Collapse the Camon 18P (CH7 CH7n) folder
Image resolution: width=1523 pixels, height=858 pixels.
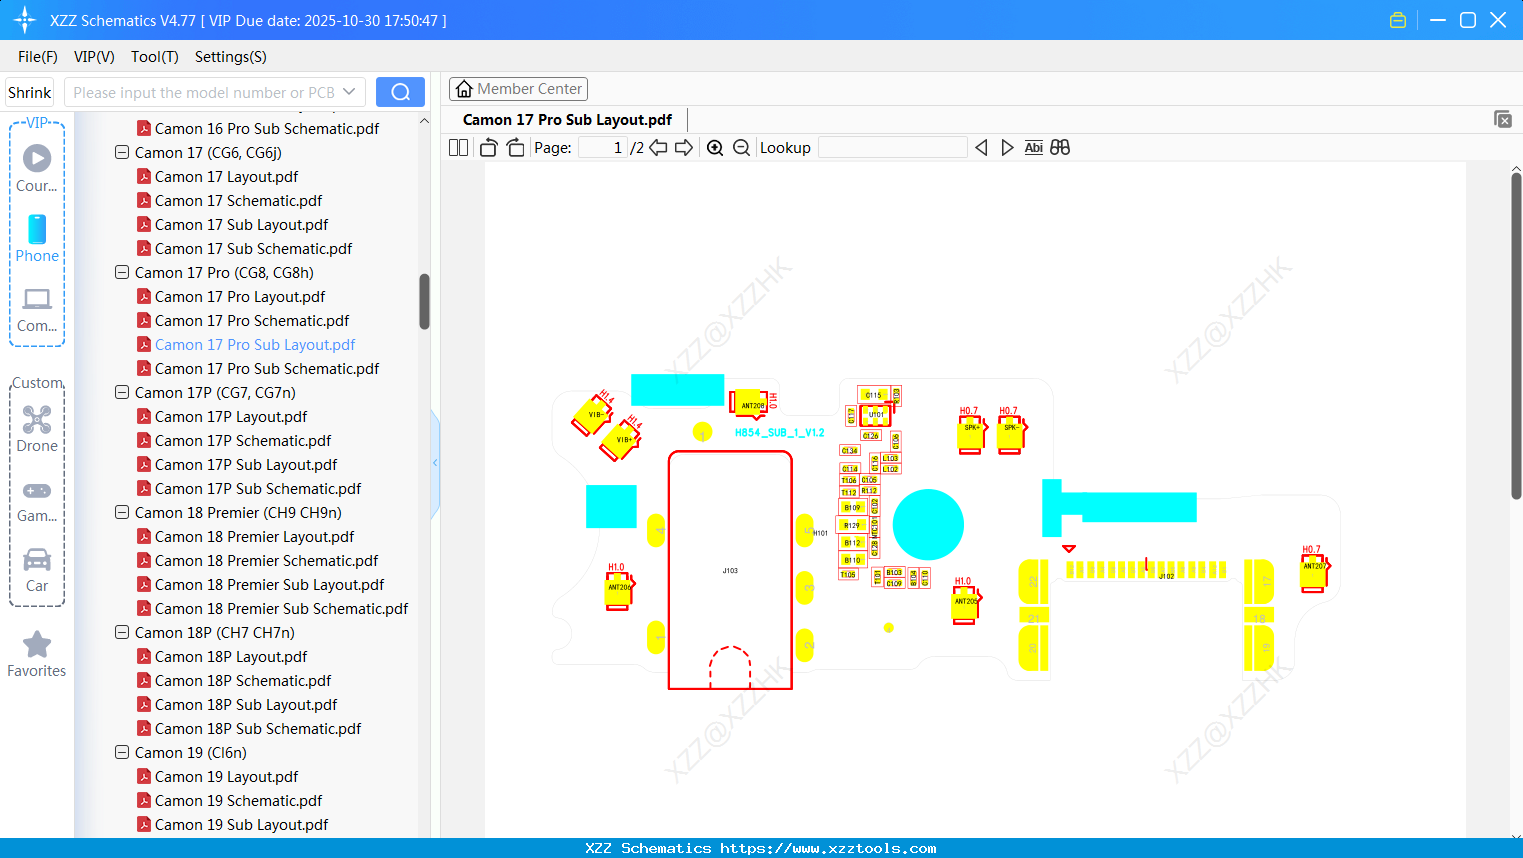point(122,633)
